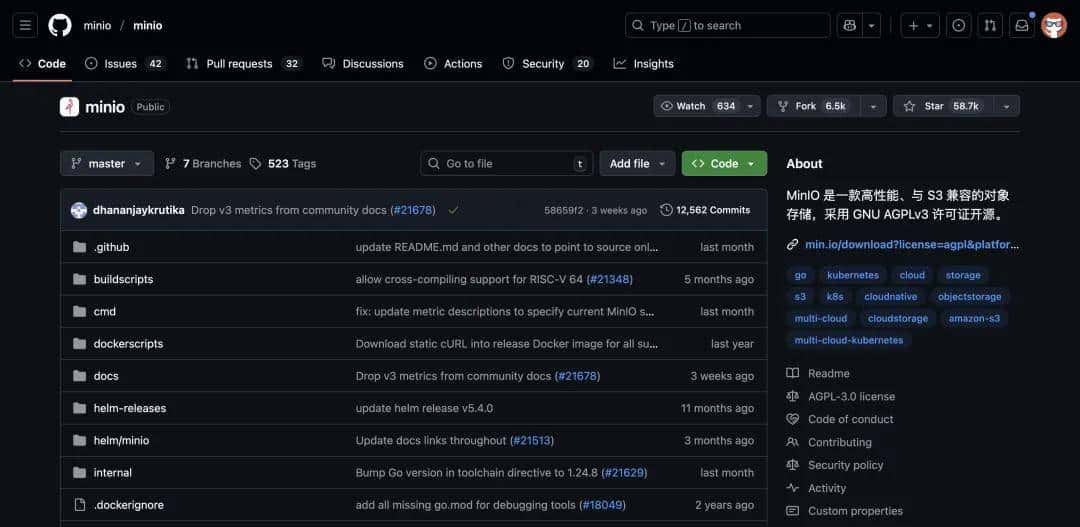Open the Discussions tab
This screenshot has width=1080, height=527.
pyautogui.click(x=363, y=63)
